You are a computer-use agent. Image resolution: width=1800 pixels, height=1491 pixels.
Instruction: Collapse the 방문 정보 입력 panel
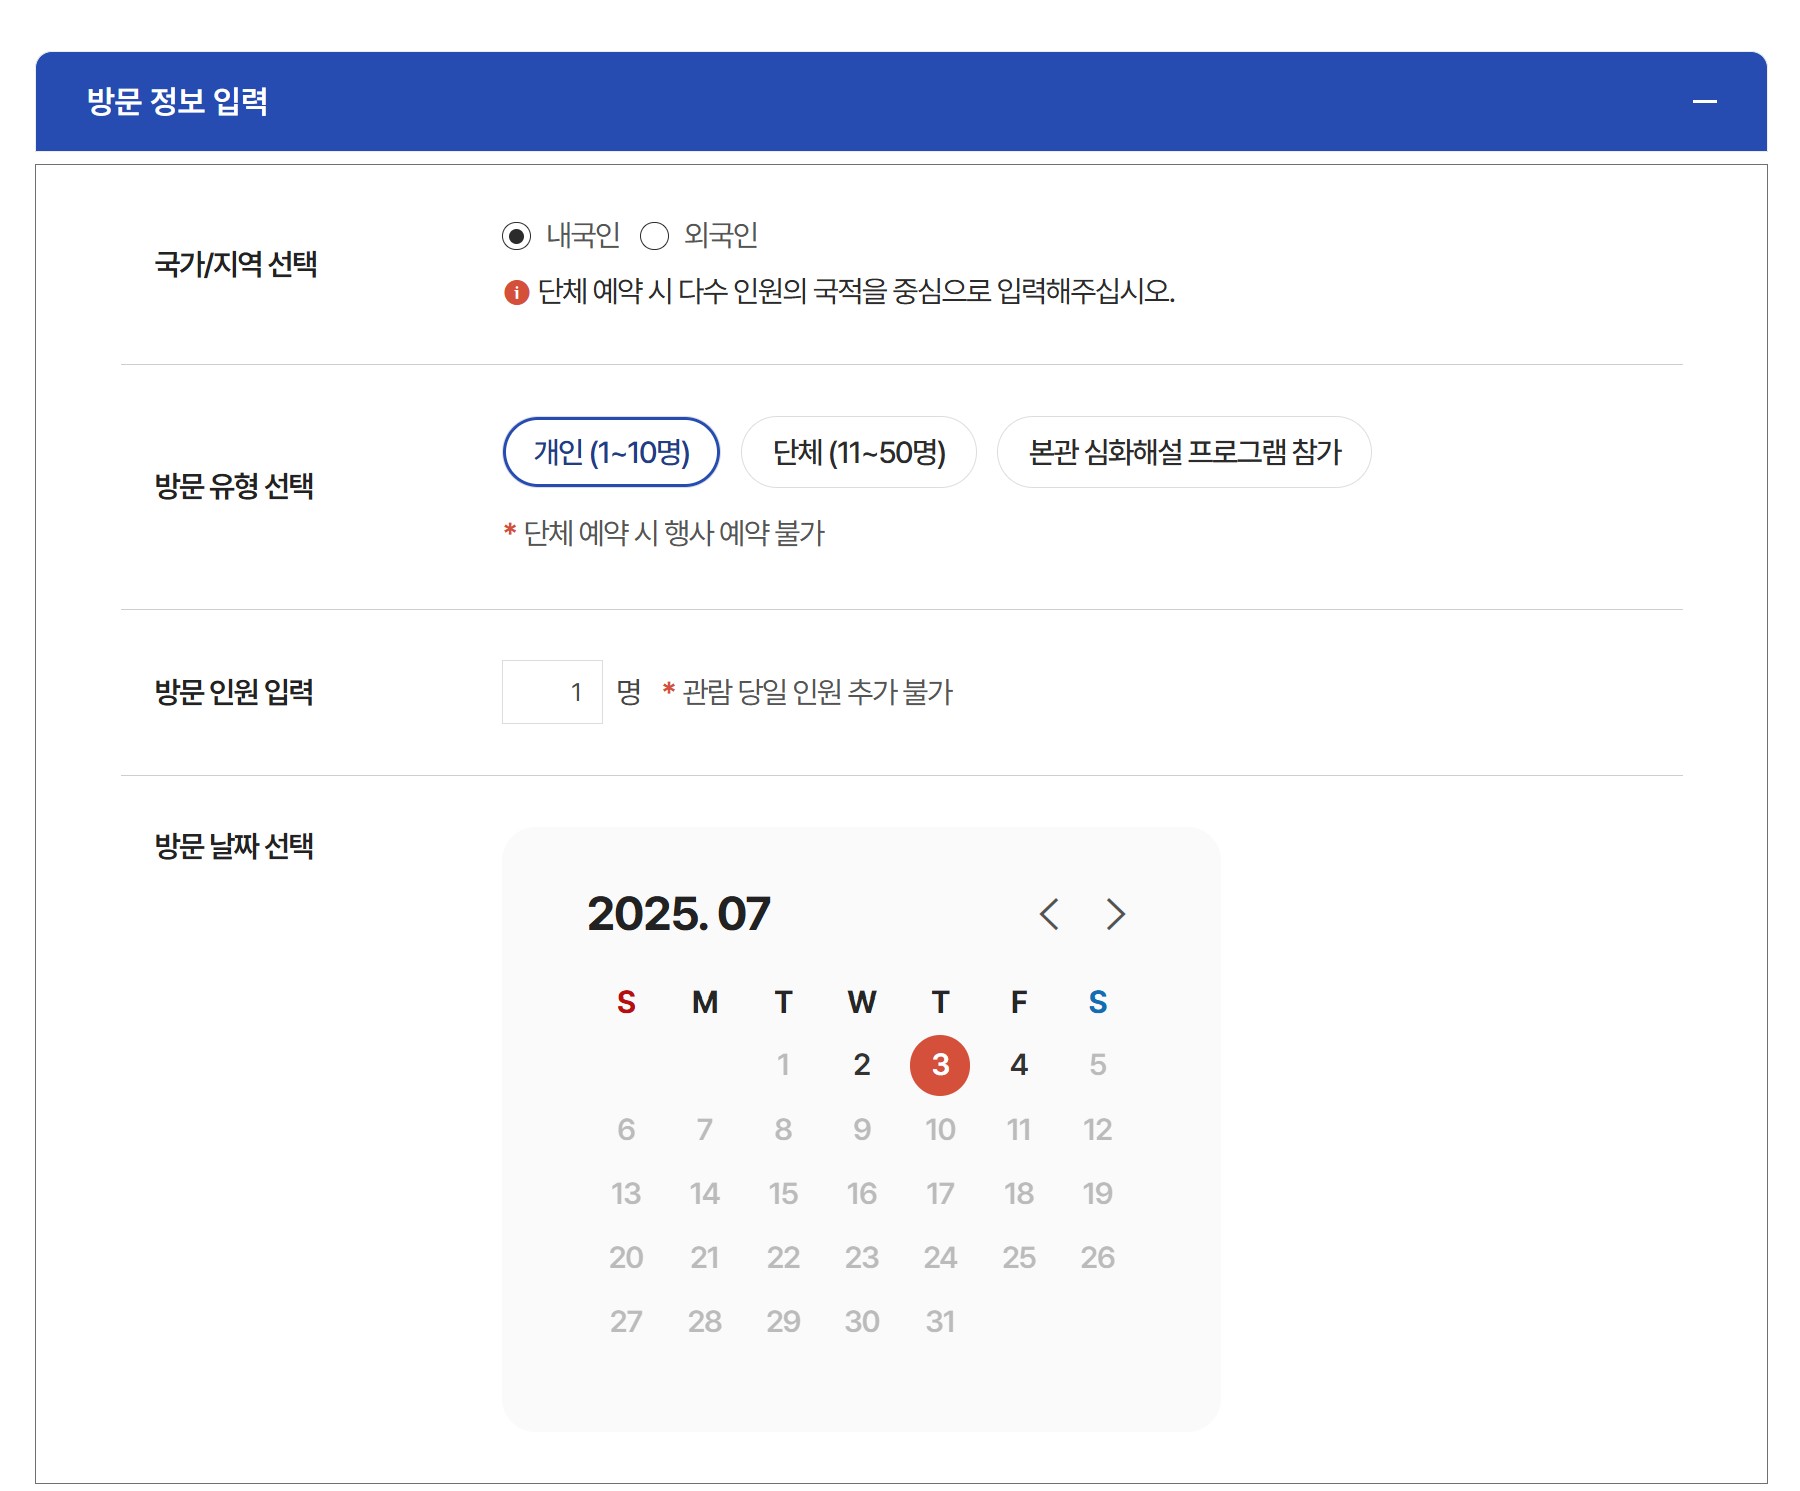pos(1706,100)
